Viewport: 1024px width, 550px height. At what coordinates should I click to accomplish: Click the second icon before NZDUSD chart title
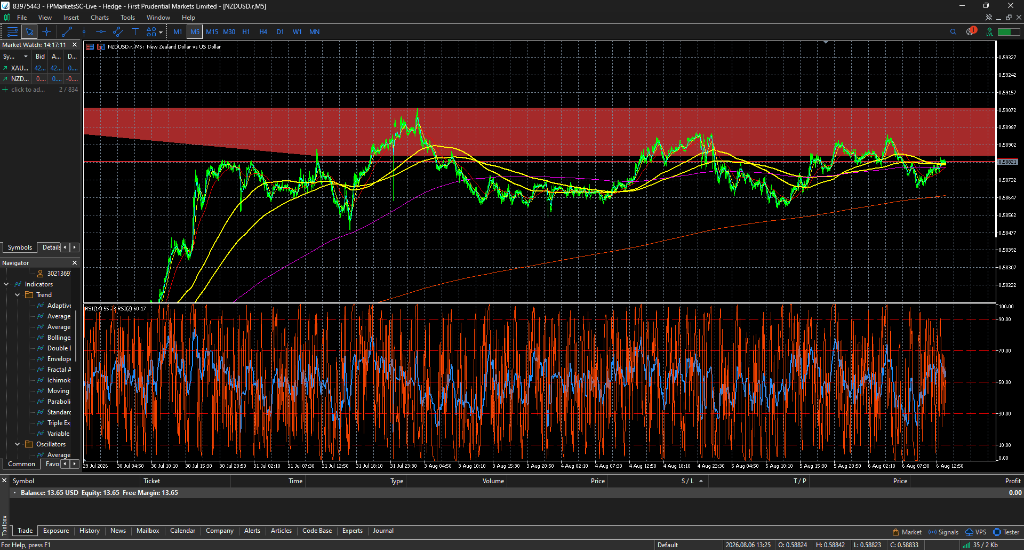[101, 47]
